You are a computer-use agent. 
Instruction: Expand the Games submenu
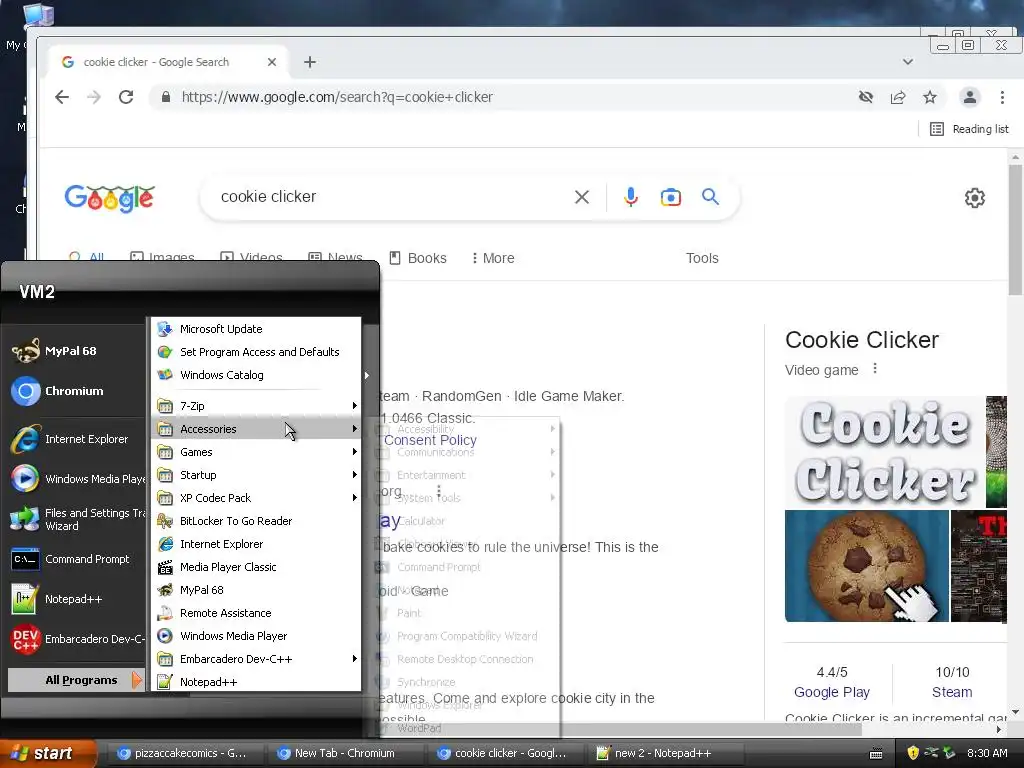[256, 452]
